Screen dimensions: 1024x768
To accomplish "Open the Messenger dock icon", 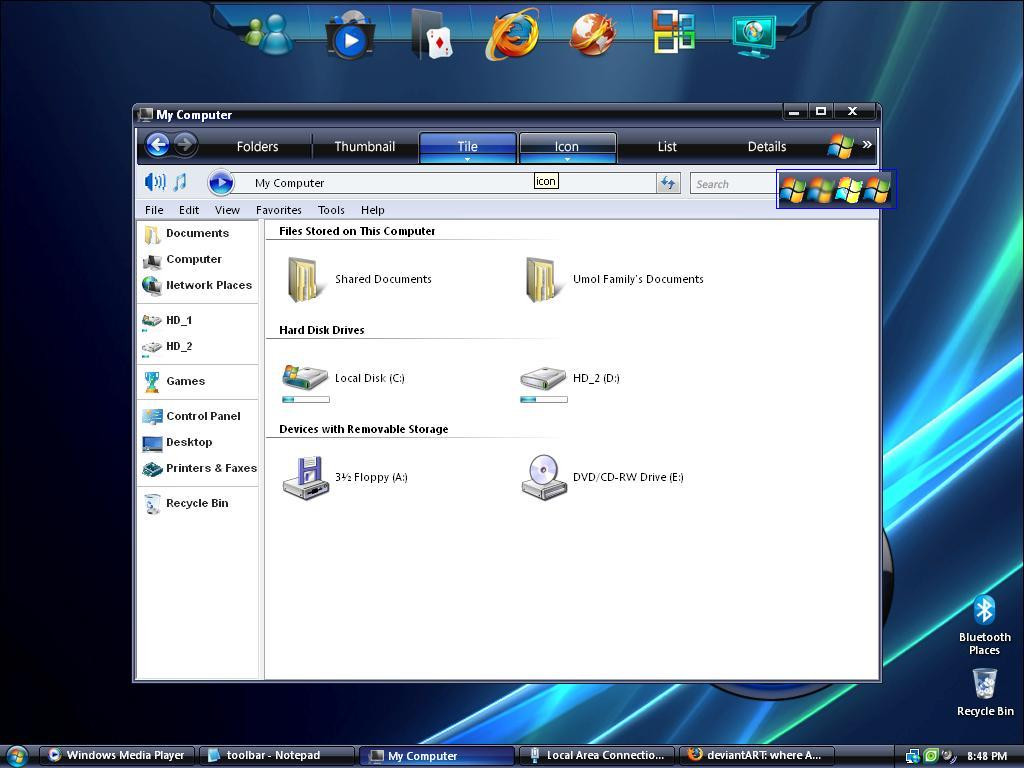I will (x=268, y=34).
